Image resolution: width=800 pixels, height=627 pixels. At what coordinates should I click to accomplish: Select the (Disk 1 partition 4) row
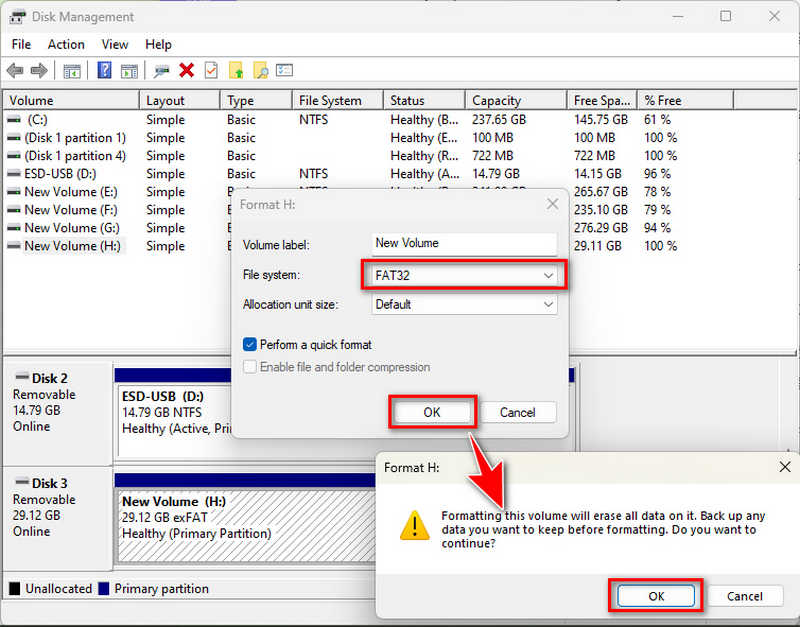399,156
